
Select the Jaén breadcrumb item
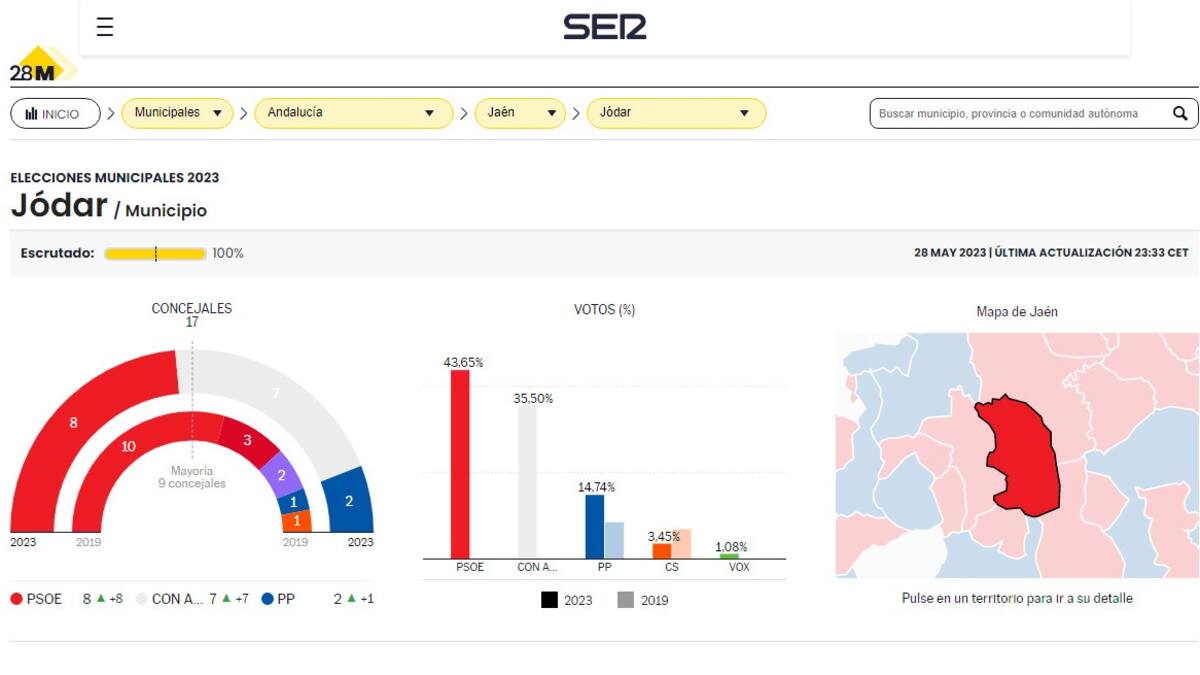[521, 113]
